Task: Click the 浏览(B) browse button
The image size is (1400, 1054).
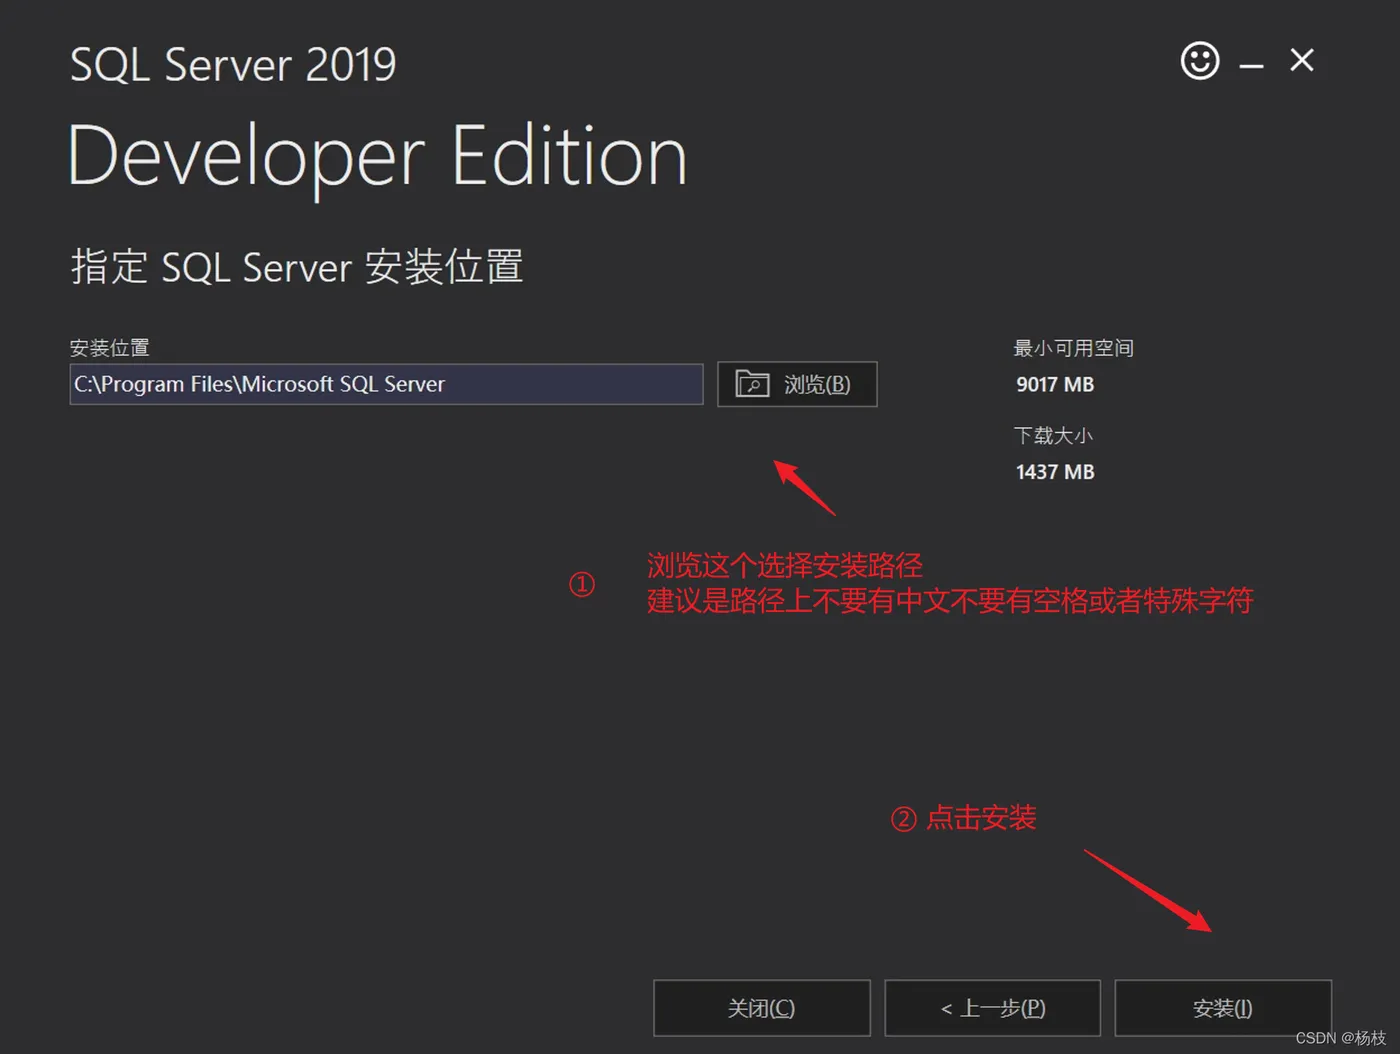Action: (x=797, y=384)
